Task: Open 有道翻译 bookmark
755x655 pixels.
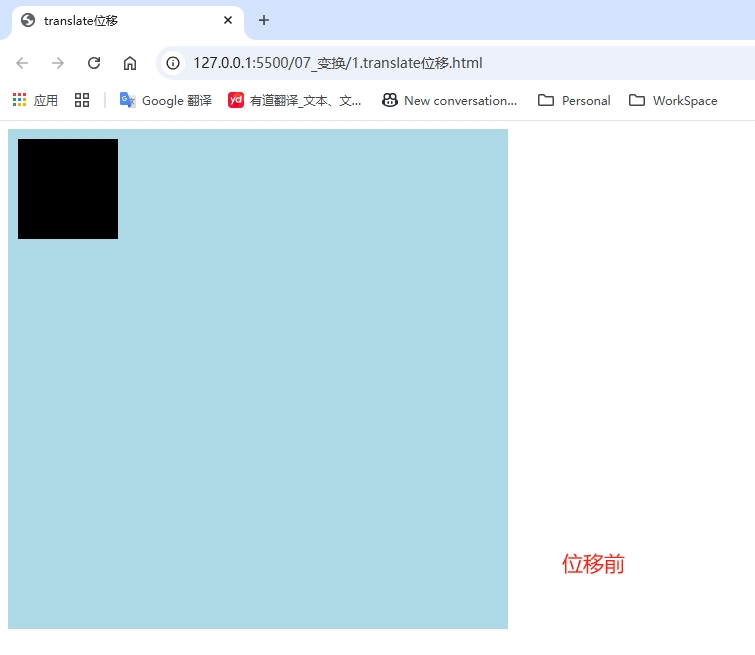Action: point(295,100)
